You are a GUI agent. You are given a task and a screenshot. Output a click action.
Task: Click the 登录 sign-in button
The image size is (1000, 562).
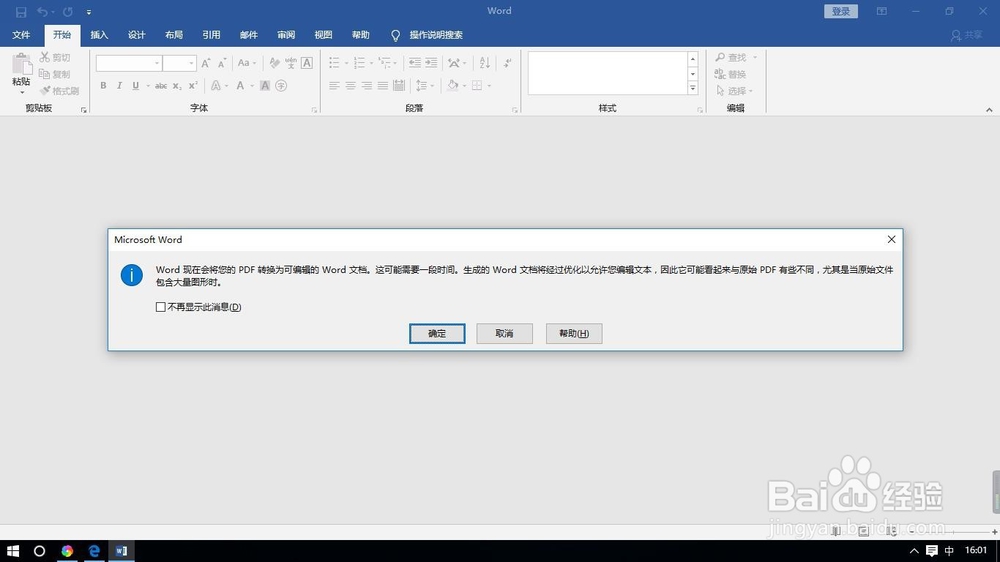pyautogui.click(x=841, y=11)
